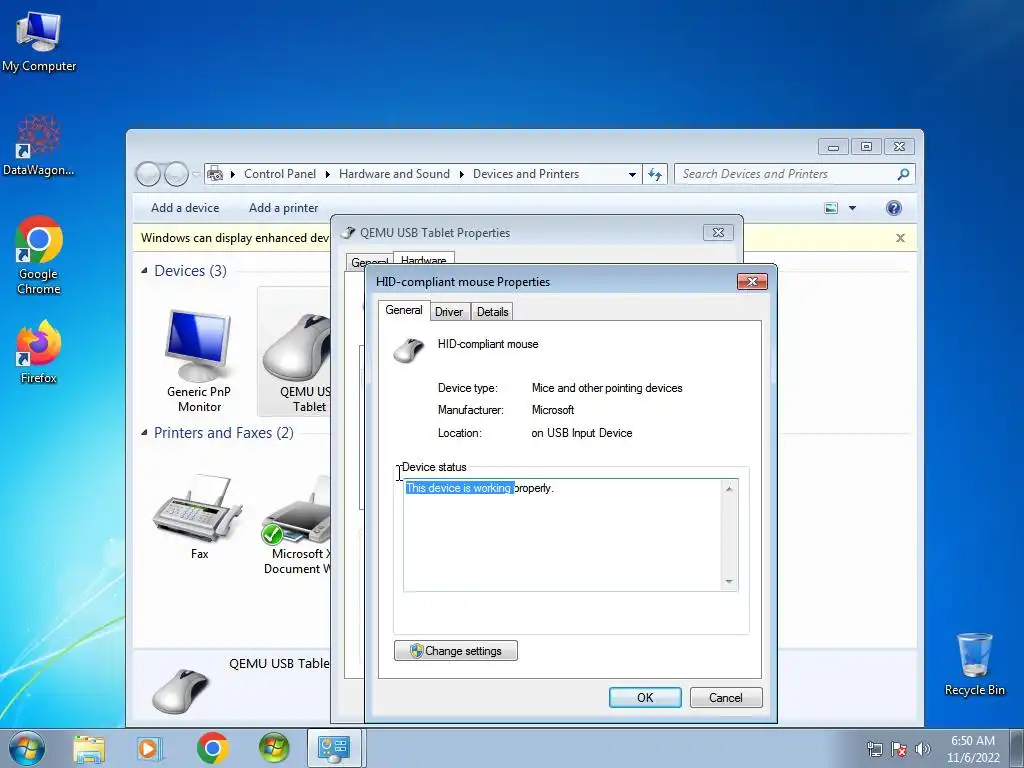Open Windows Explorer from taskbar
The height and width of the screenshot is (768, 1024).
coord(89,748)
